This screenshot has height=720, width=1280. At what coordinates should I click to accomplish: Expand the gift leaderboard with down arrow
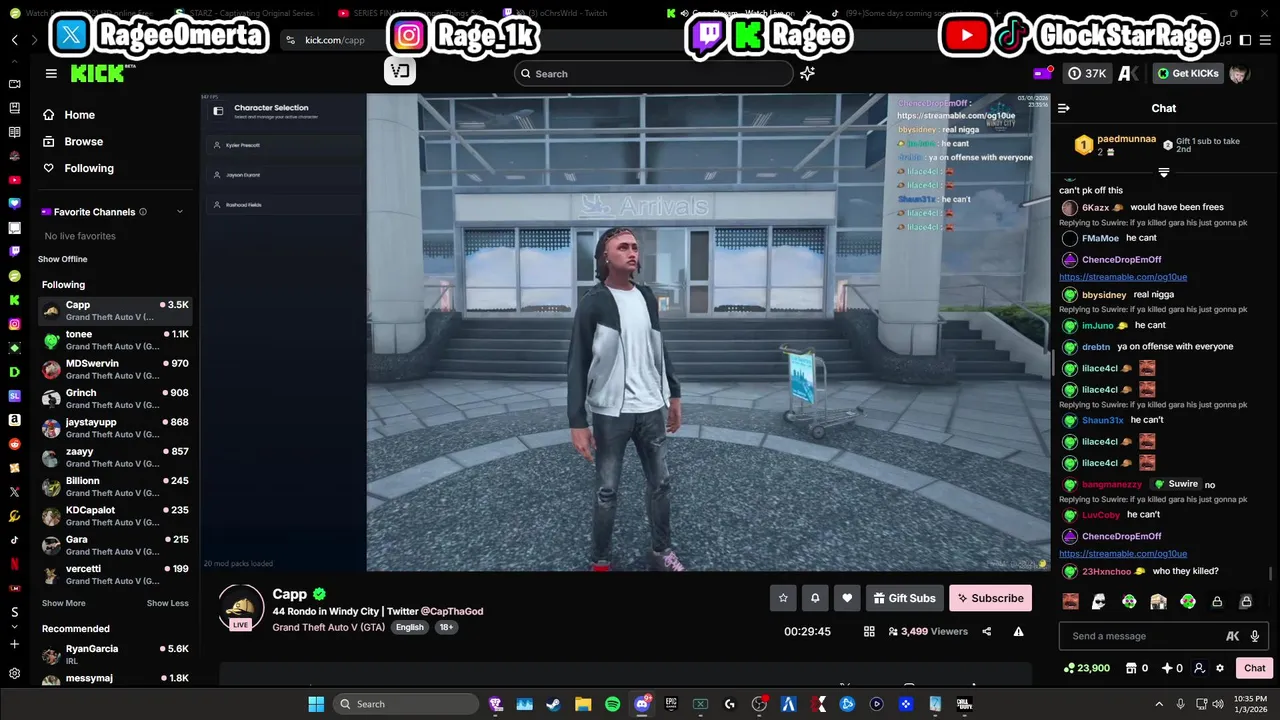point(1163,172)
